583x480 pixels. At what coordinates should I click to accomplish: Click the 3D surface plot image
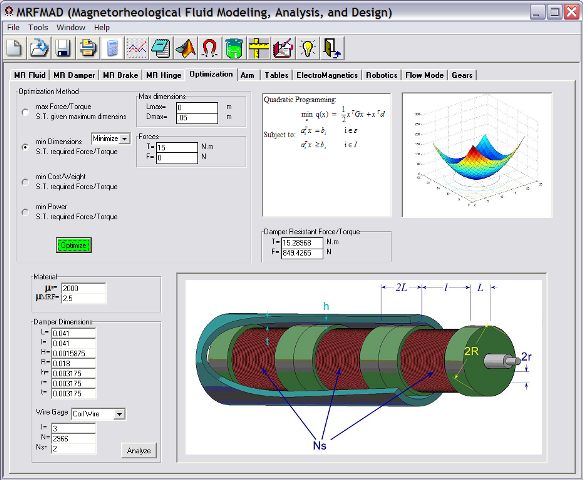[x=477, y=155]
